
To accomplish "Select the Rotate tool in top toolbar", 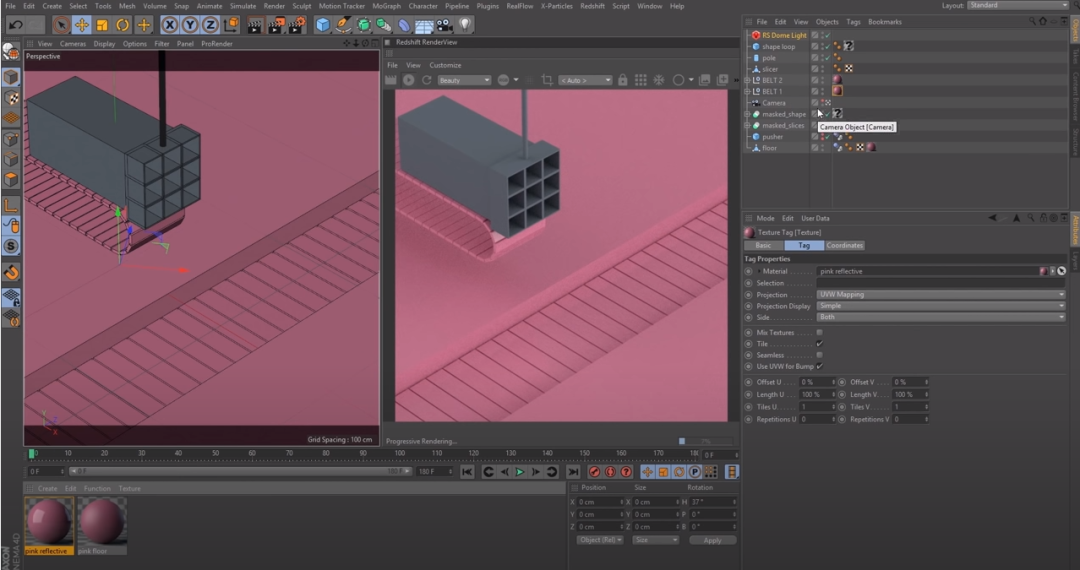I will point(123,25).
